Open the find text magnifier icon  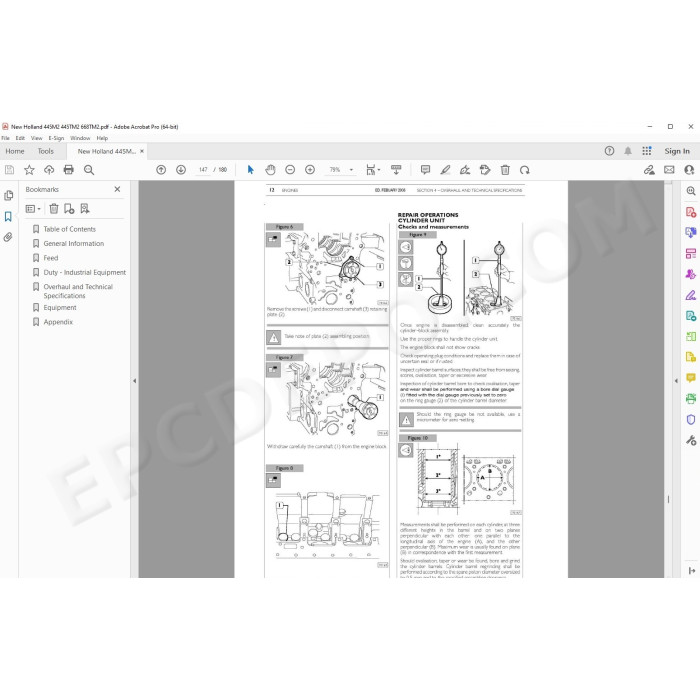(x=89, y=170)
